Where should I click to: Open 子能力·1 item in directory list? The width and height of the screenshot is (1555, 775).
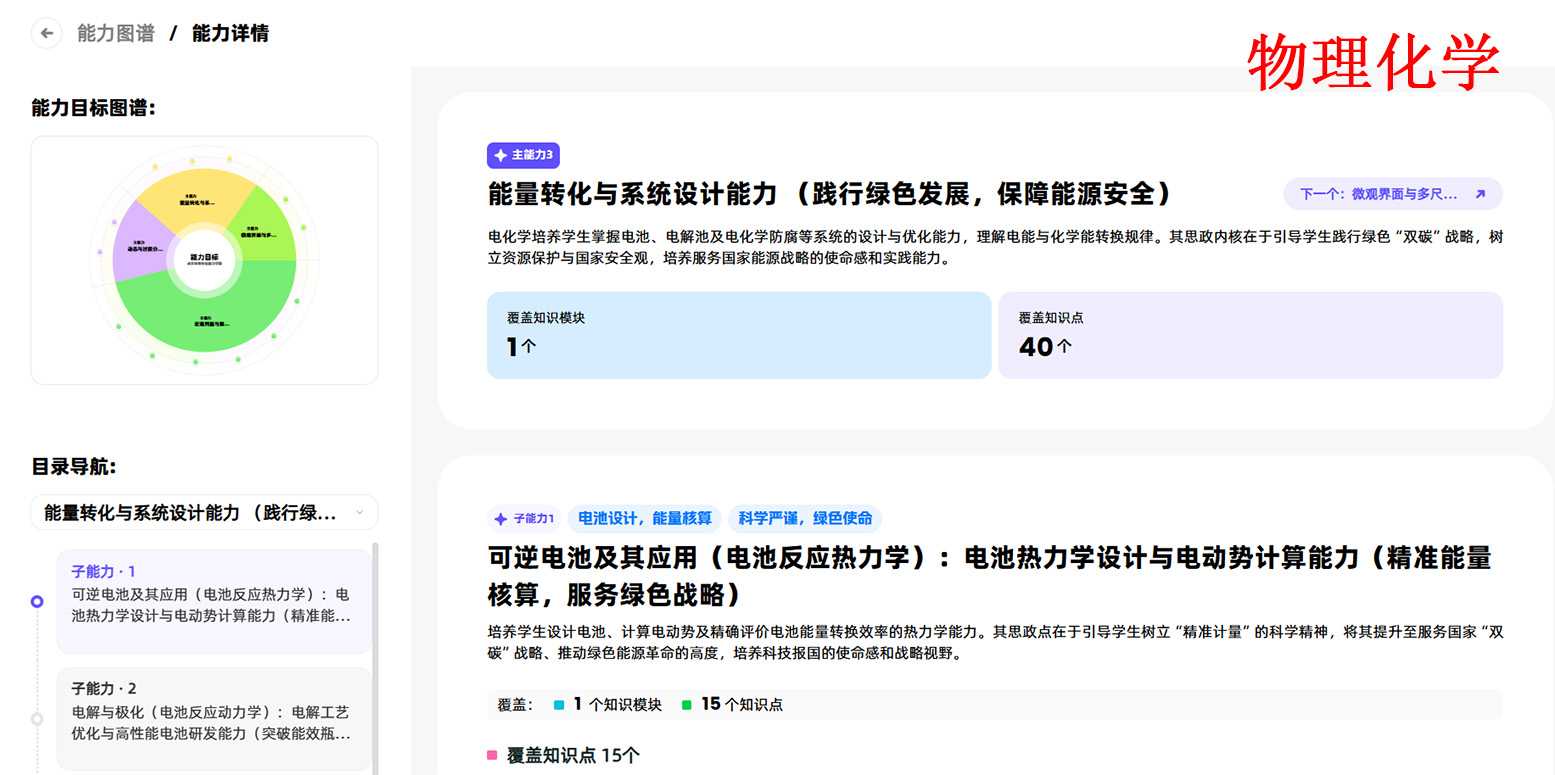213,601
